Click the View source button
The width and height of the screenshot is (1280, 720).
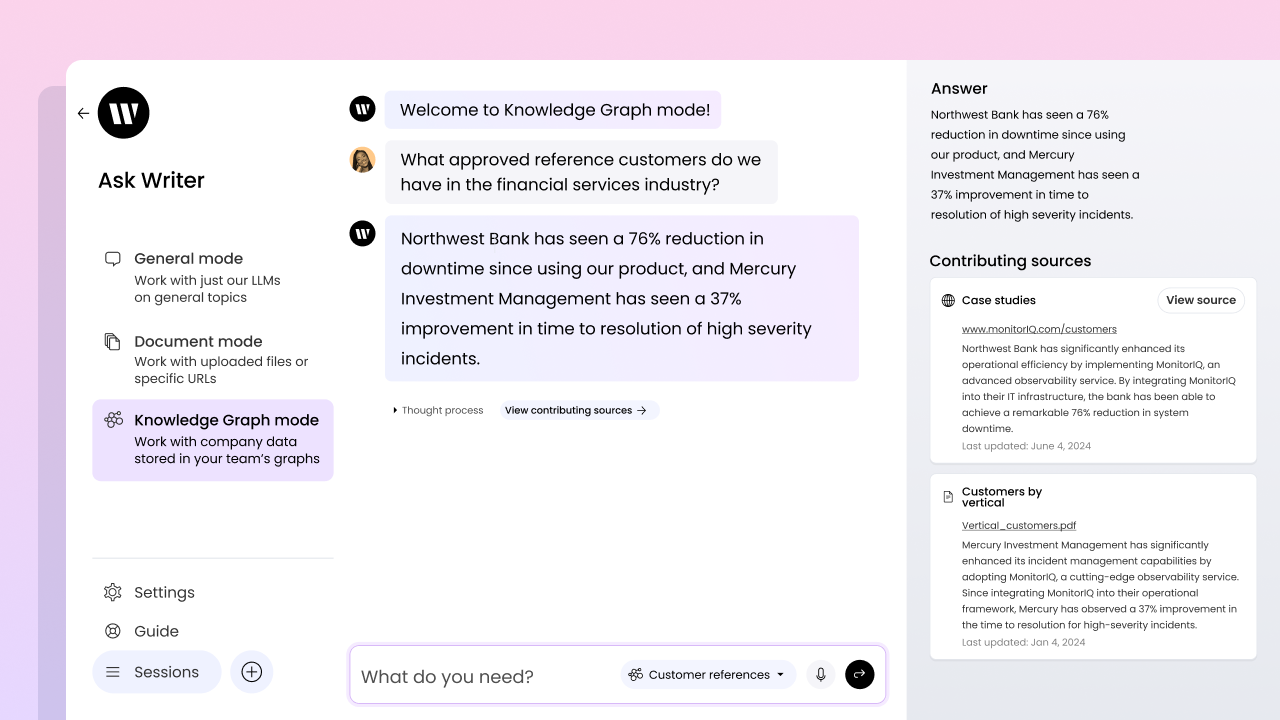pos(1200,300)
